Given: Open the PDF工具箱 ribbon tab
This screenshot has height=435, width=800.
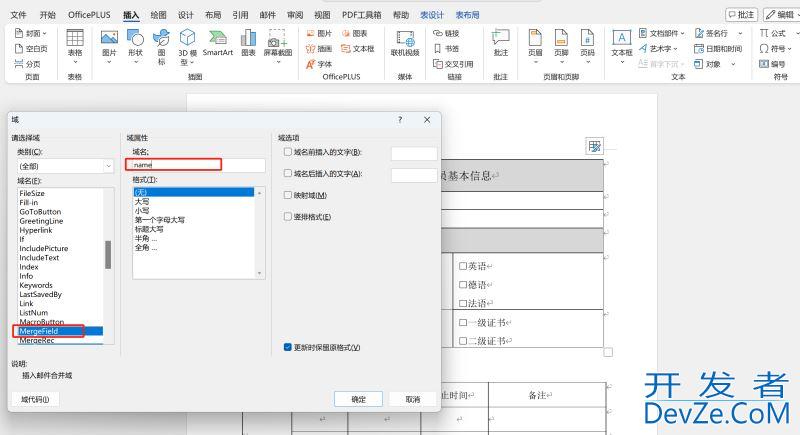Looking at the screenshot, I should pyautogui.click(x=361, y=15).
